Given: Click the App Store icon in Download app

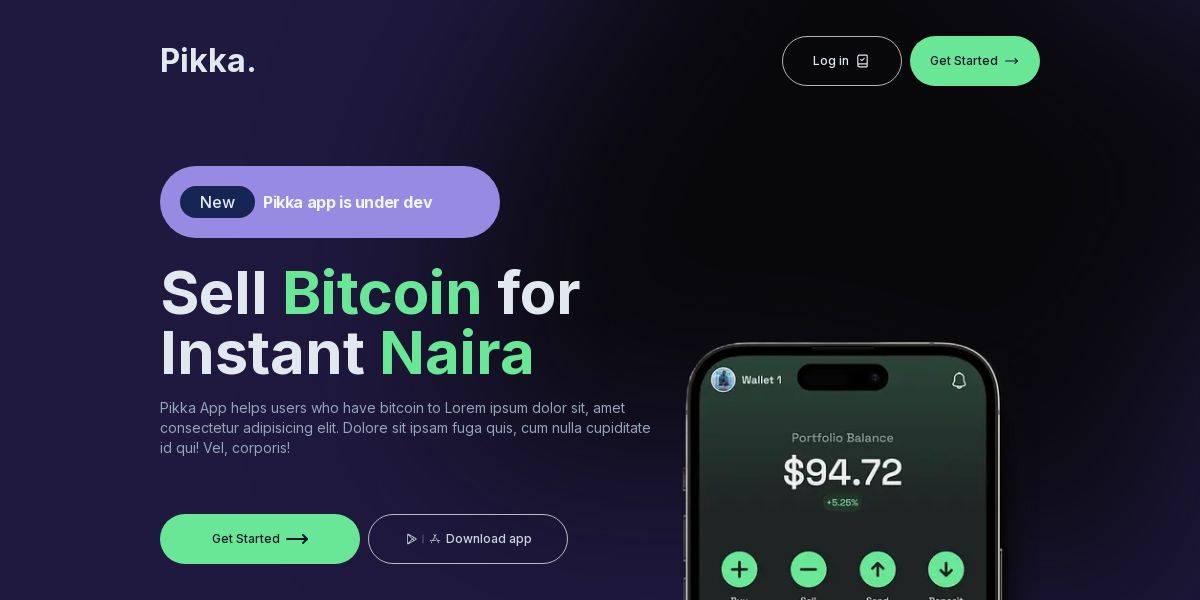Looking at the screenshot, I should coord(435,539).
